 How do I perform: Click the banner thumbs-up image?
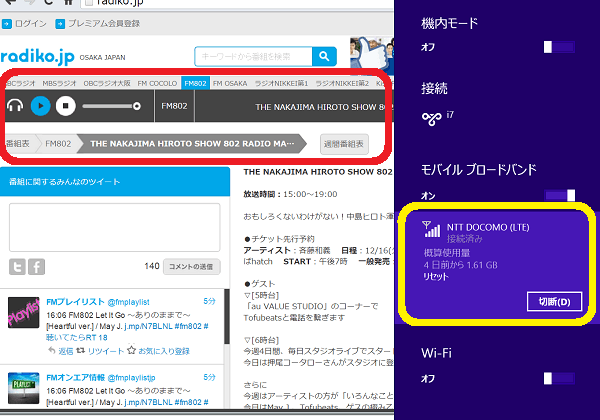click(372, 54)
